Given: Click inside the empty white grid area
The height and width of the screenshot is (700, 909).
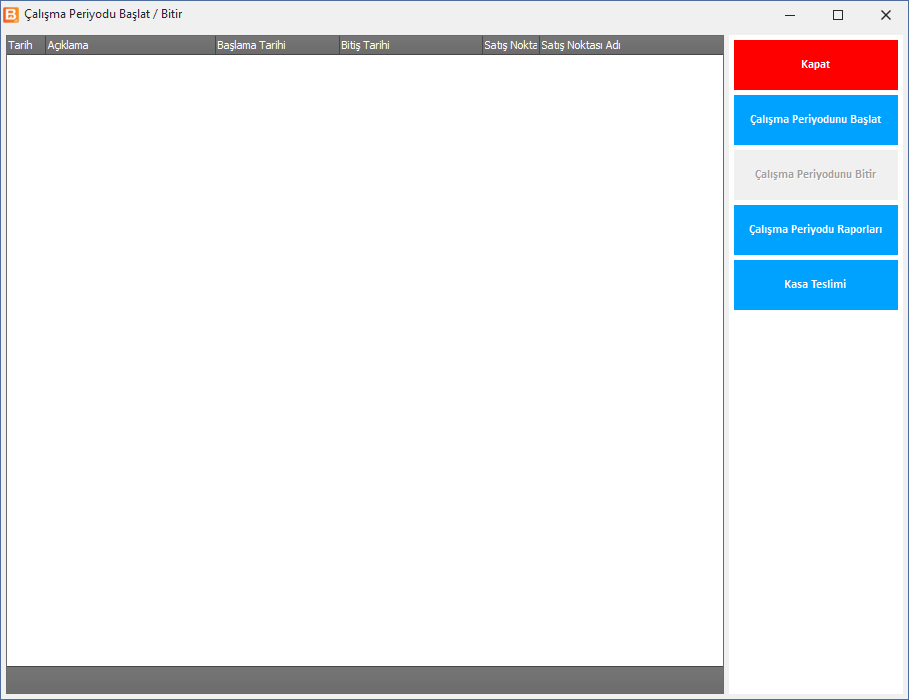Looking at the screenshot, I should tap(365, 360).
